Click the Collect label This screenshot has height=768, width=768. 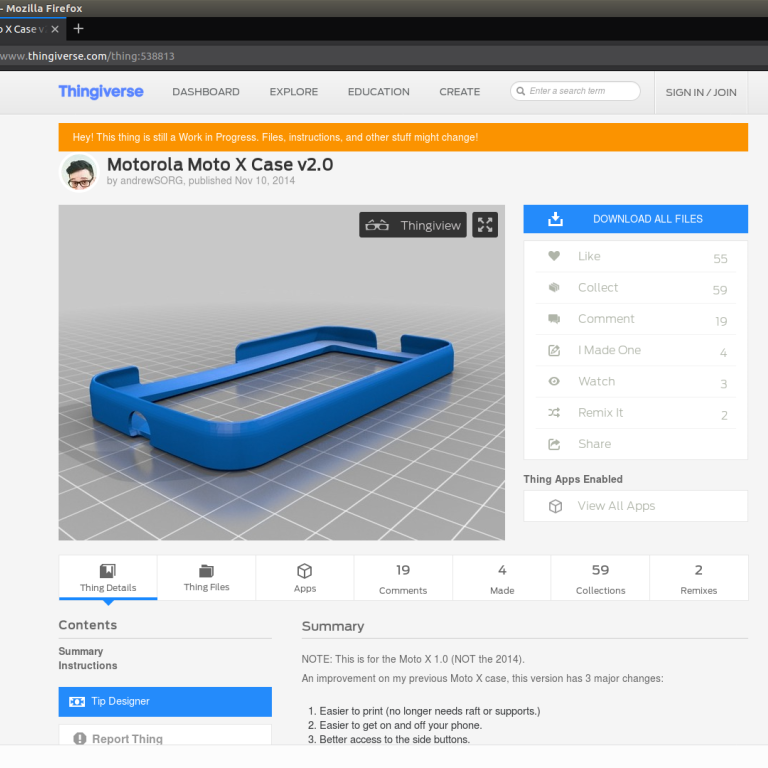click(598, 288)
